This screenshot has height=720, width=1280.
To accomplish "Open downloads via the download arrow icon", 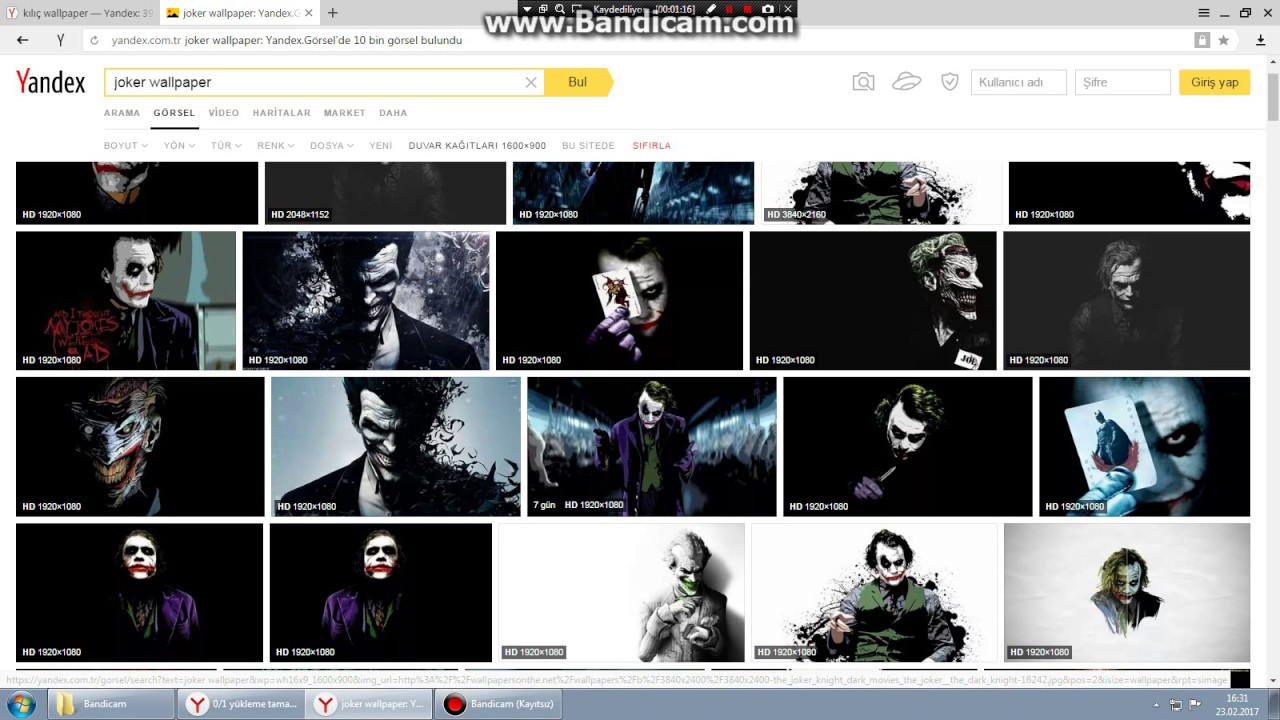I will 1260,40.
